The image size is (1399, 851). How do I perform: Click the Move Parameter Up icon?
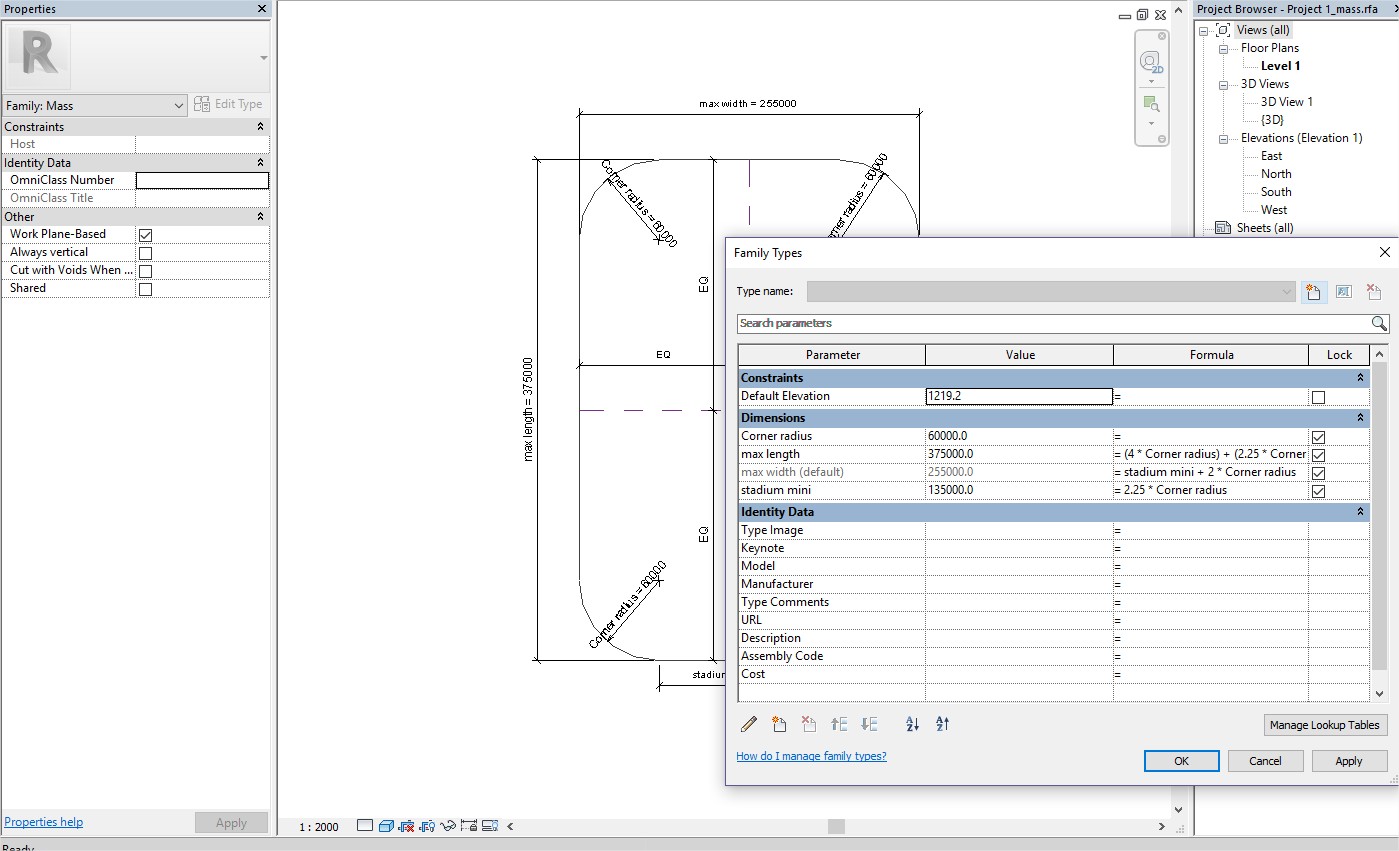(x=839, y=724)
